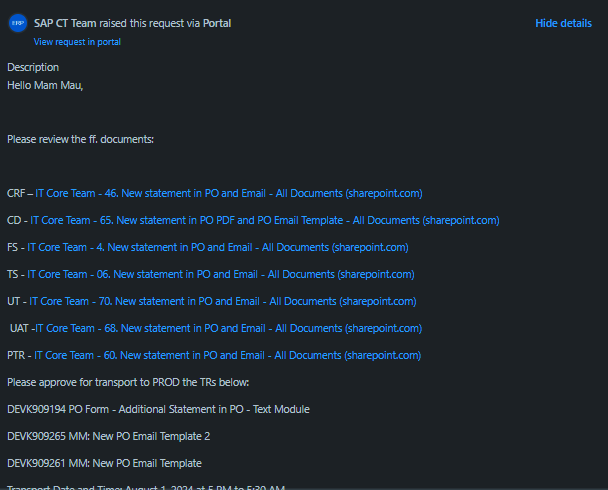Open the CD link numbered 65
The height and width of the screenshot is (490, 608).
[x=265, y=220]
